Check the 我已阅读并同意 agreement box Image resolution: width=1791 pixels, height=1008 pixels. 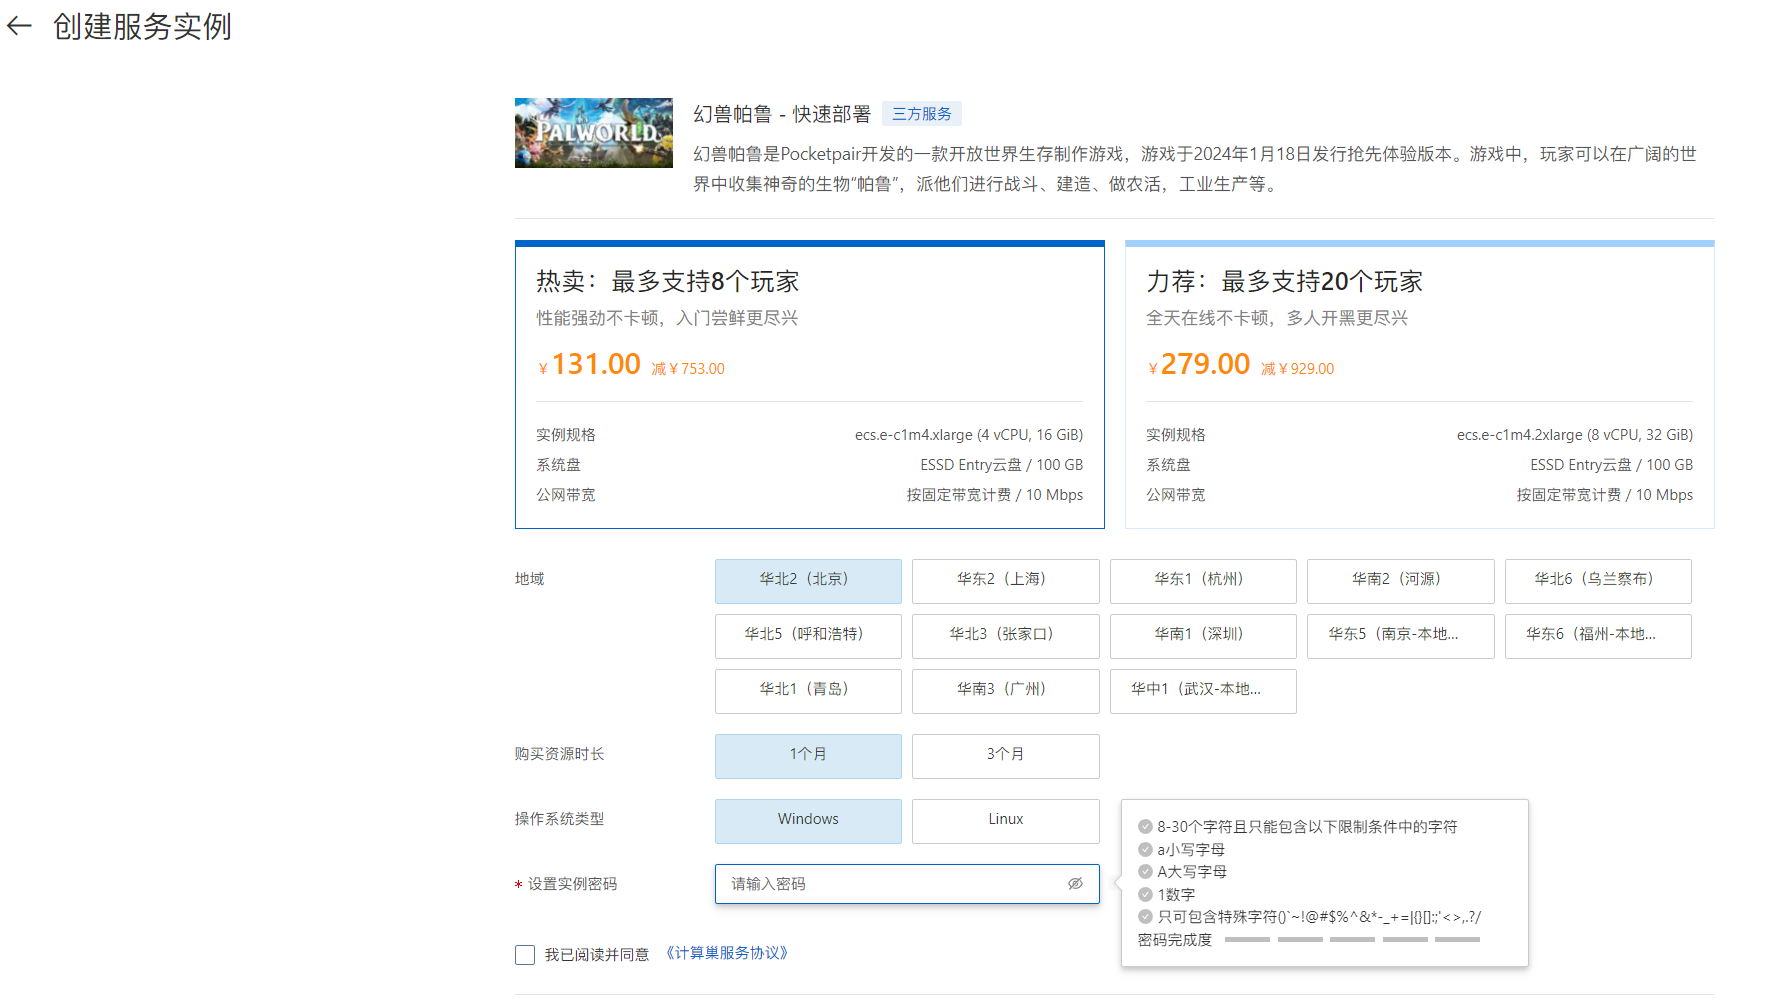[525, 955]
